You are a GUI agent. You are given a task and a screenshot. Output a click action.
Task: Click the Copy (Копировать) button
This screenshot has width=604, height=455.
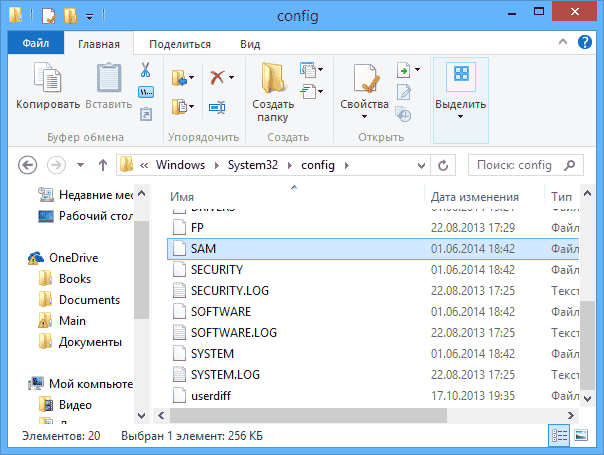tap(48, 86)
